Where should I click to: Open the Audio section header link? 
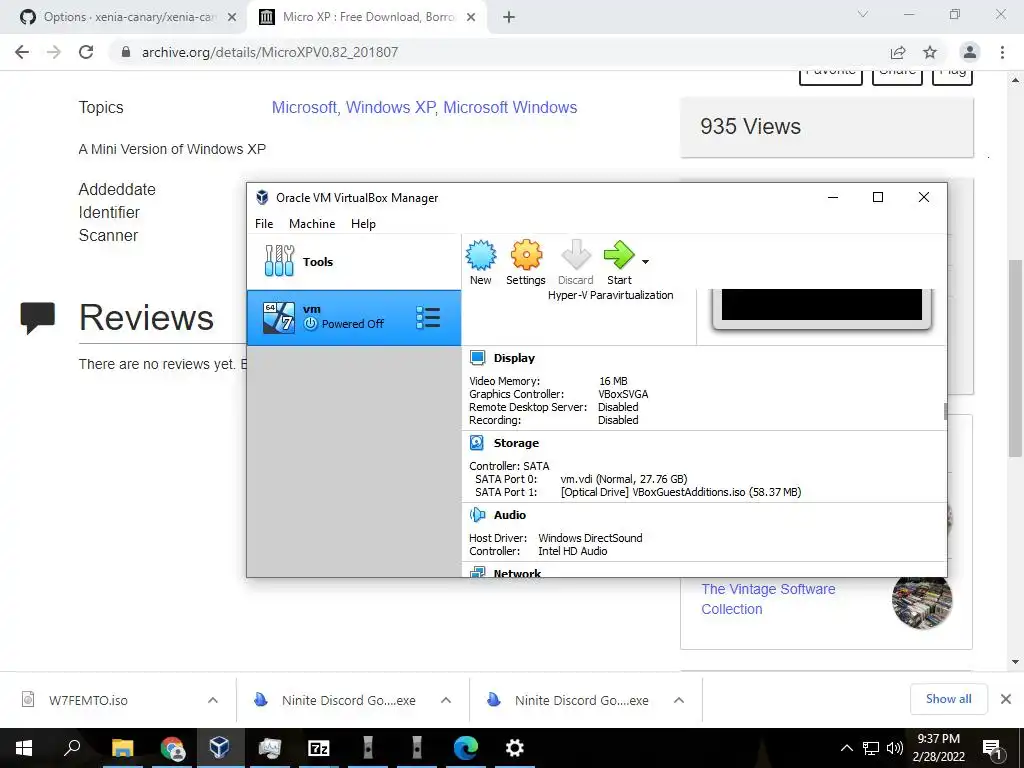coord(509,515)
